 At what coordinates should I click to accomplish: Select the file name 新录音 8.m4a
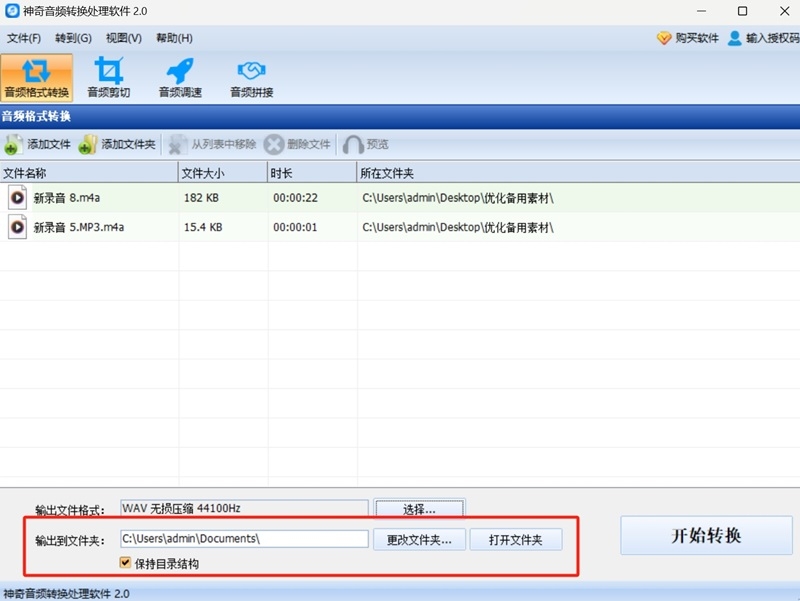pos(66,197)
